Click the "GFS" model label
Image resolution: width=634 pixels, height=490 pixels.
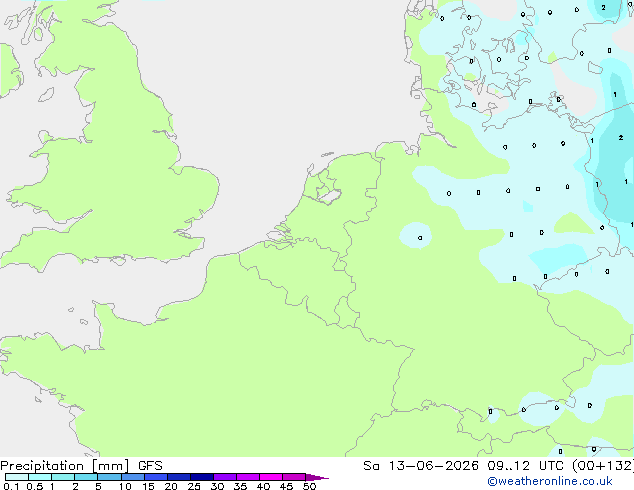coord(150,466)
